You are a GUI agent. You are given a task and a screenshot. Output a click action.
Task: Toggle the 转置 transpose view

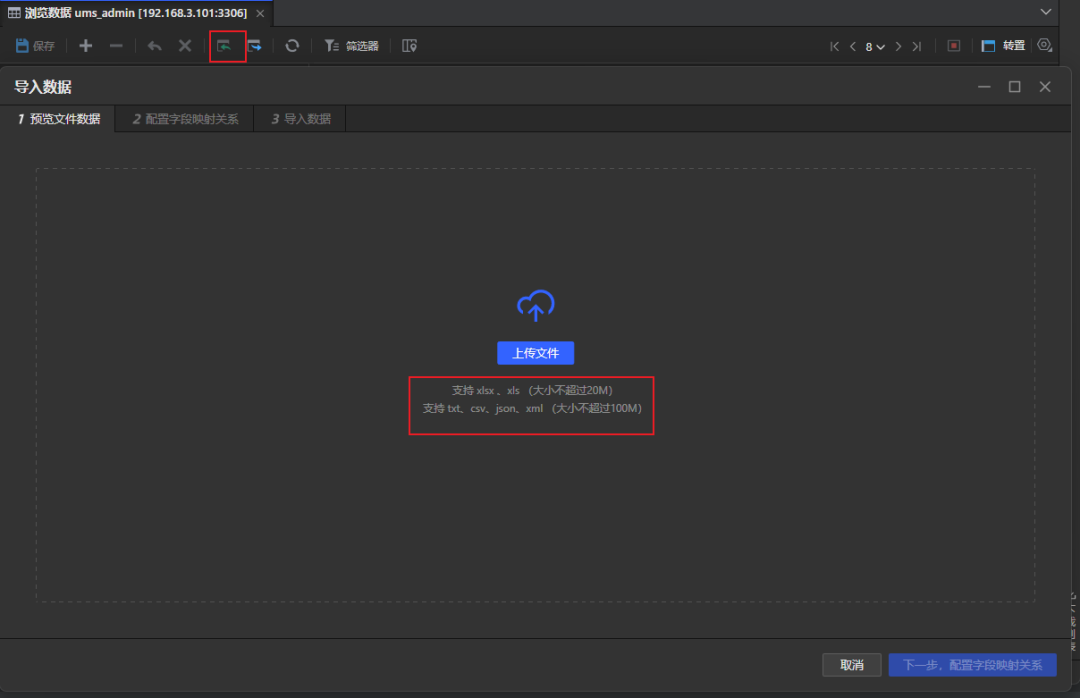pos(1003,46)
